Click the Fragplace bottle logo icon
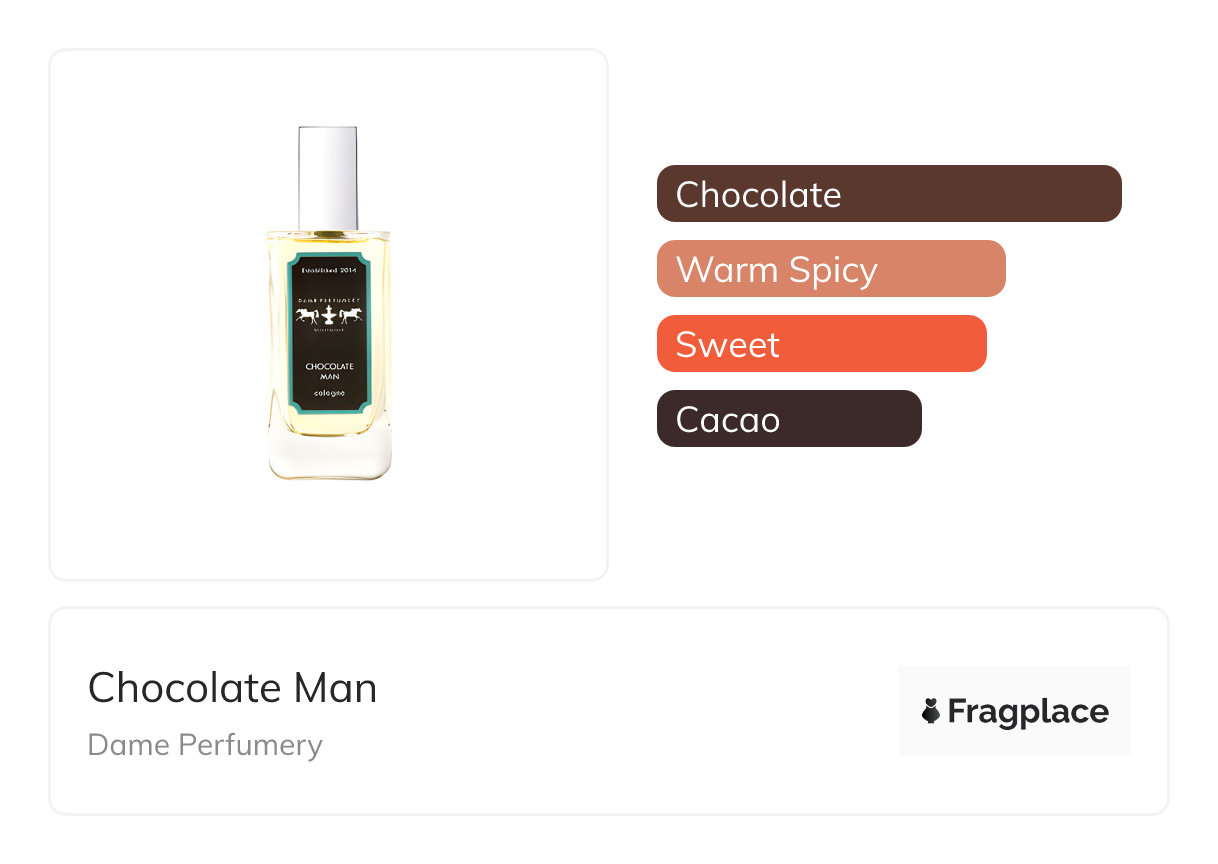Screen dimensions: 1218x864 [x=931, y=711]
